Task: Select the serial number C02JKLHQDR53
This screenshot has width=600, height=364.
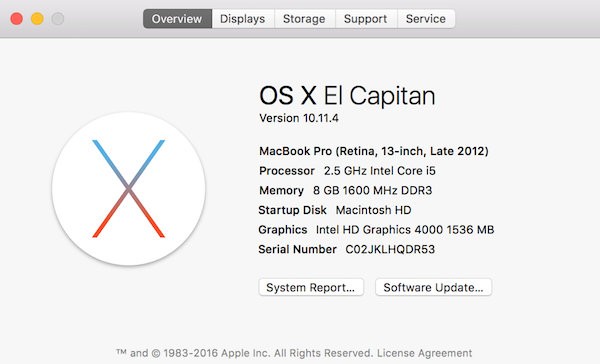Action: coord(390,249)
